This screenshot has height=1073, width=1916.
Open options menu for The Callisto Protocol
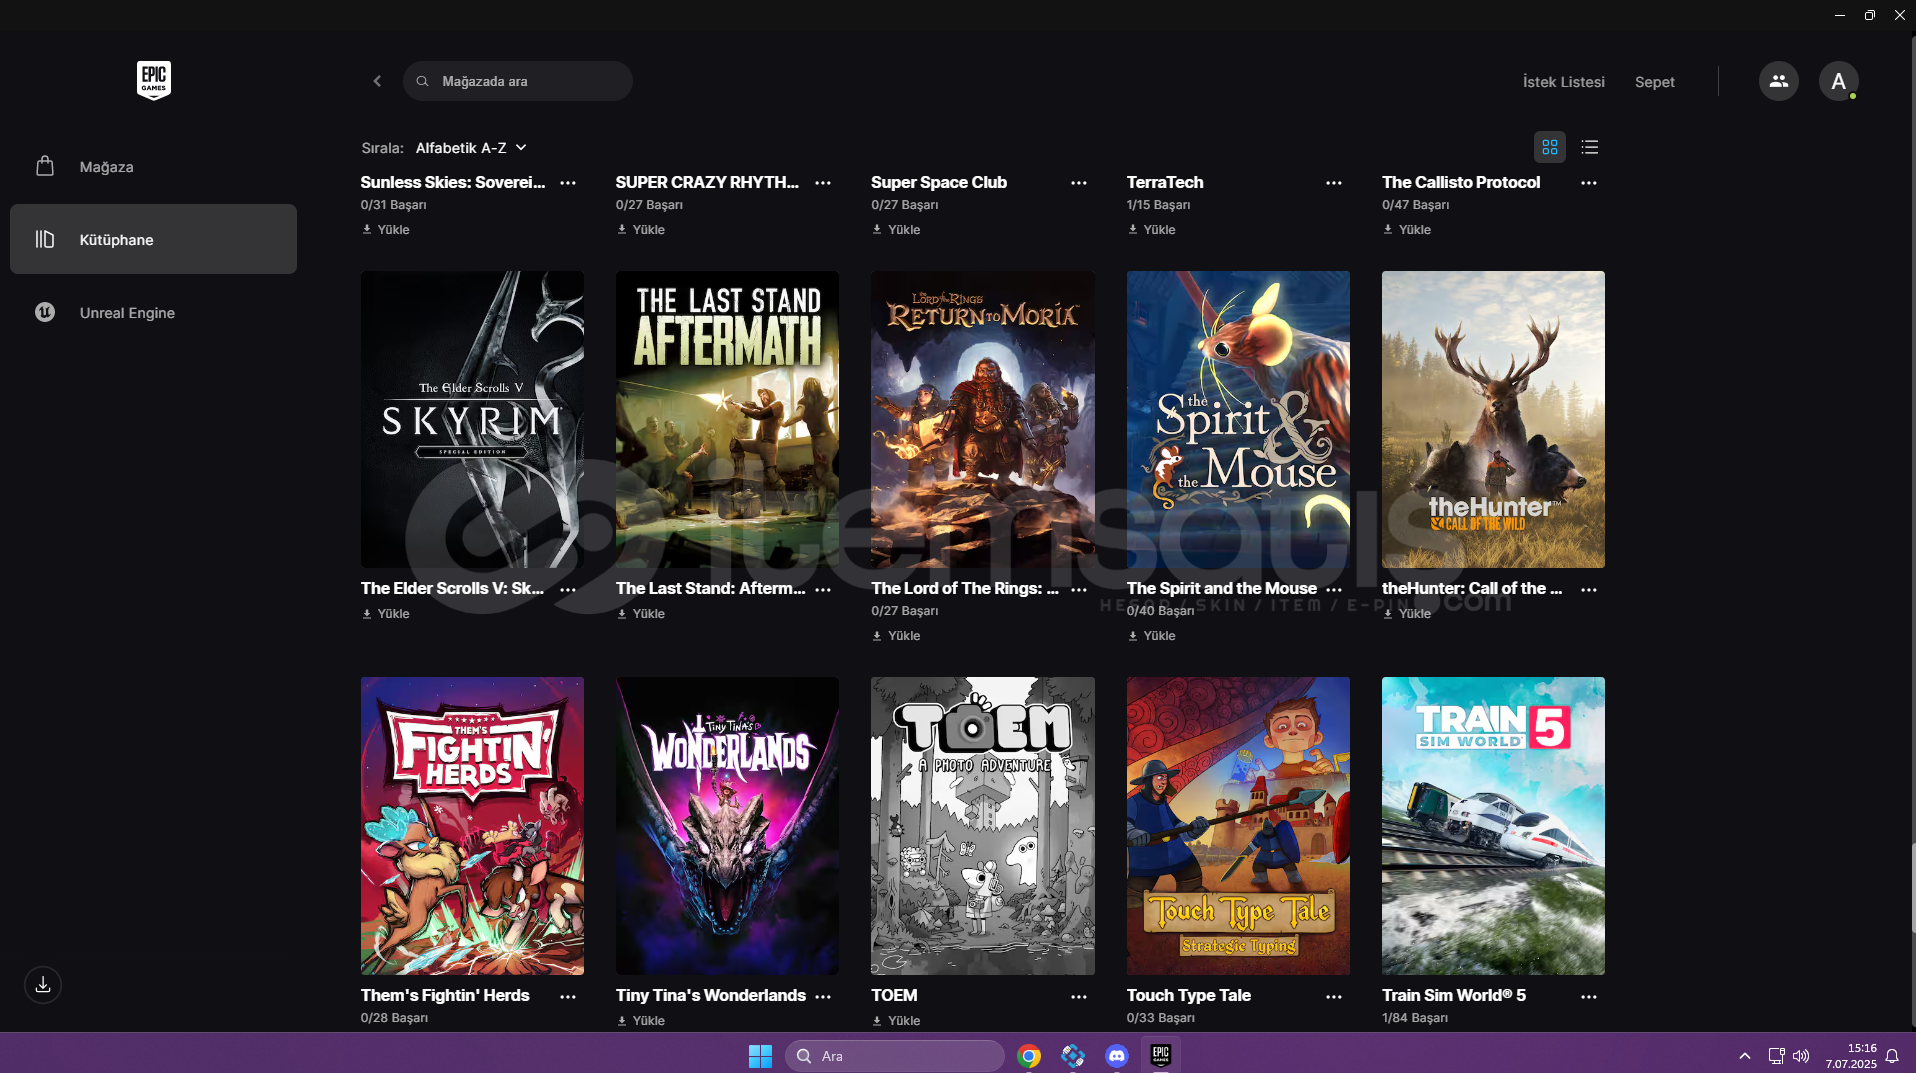click(1589, 183)
